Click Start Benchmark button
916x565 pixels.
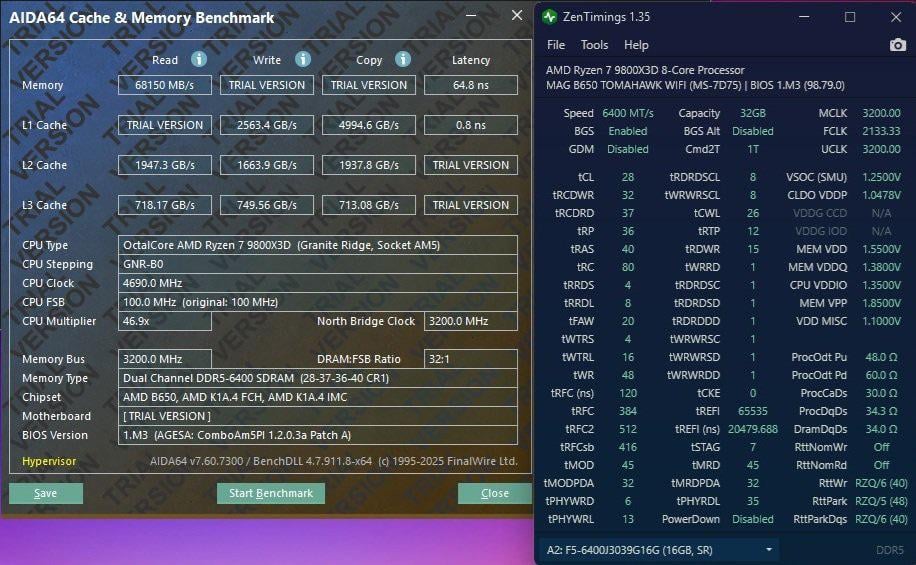[270, 493]
